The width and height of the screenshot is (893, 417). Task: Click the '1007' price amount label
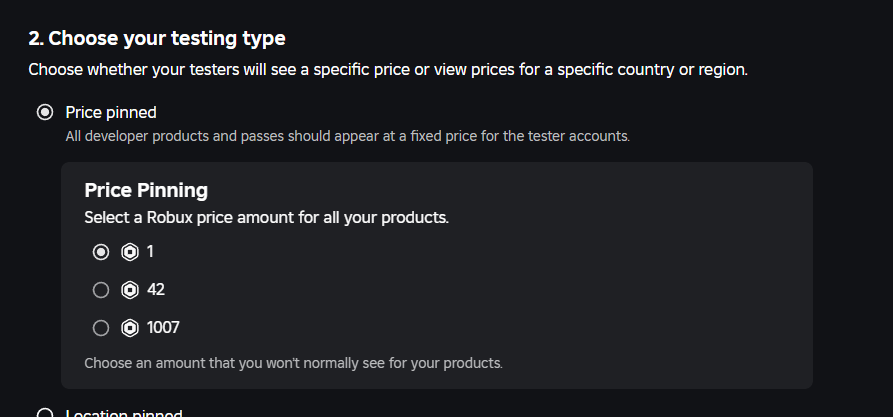163,328
